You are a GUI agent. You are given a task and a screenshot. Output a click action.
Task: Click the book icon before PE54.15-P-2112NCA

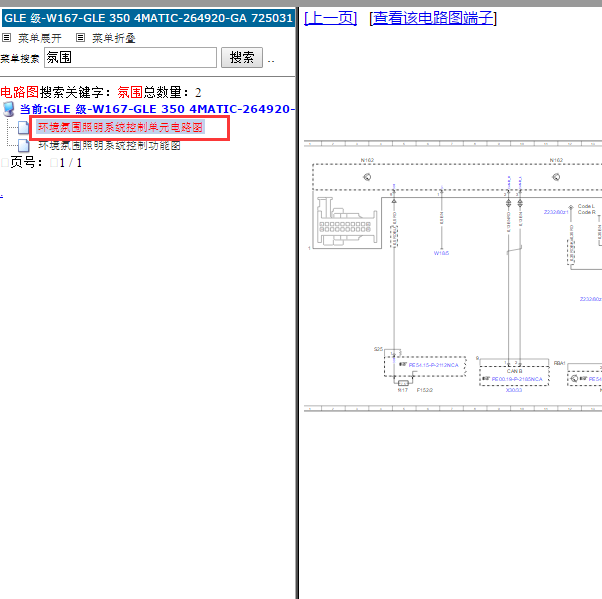point(403,364)
